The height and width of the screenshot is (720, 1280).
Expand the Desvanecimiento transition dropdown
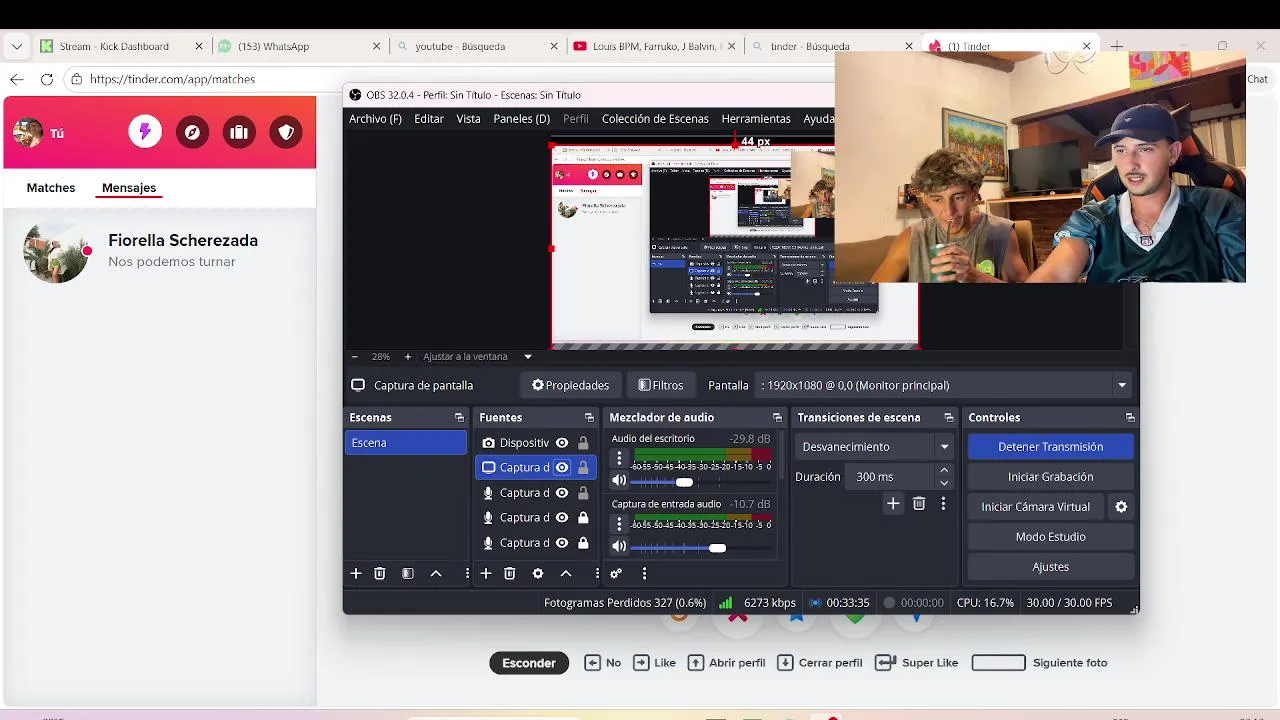coord(944,447)
